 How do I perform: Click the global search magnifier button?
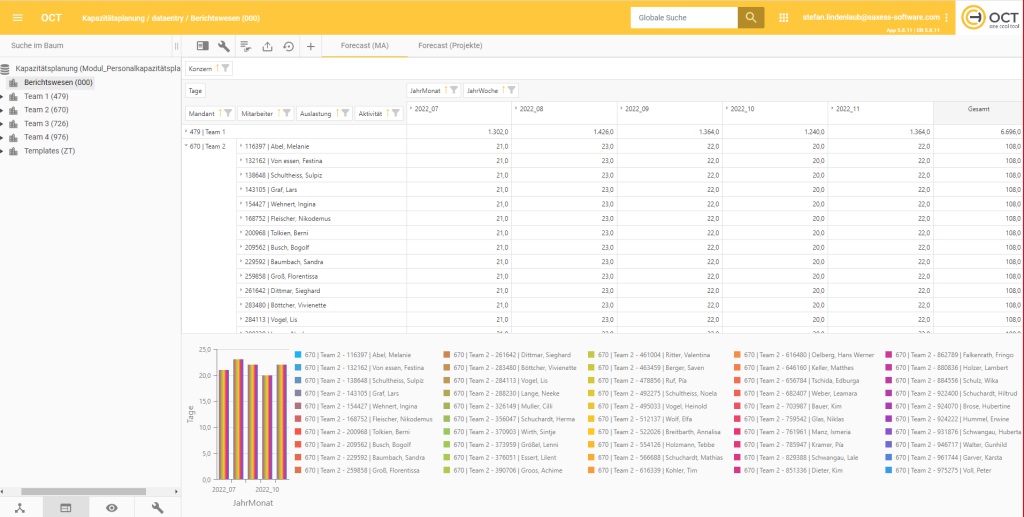click(750, 18)
